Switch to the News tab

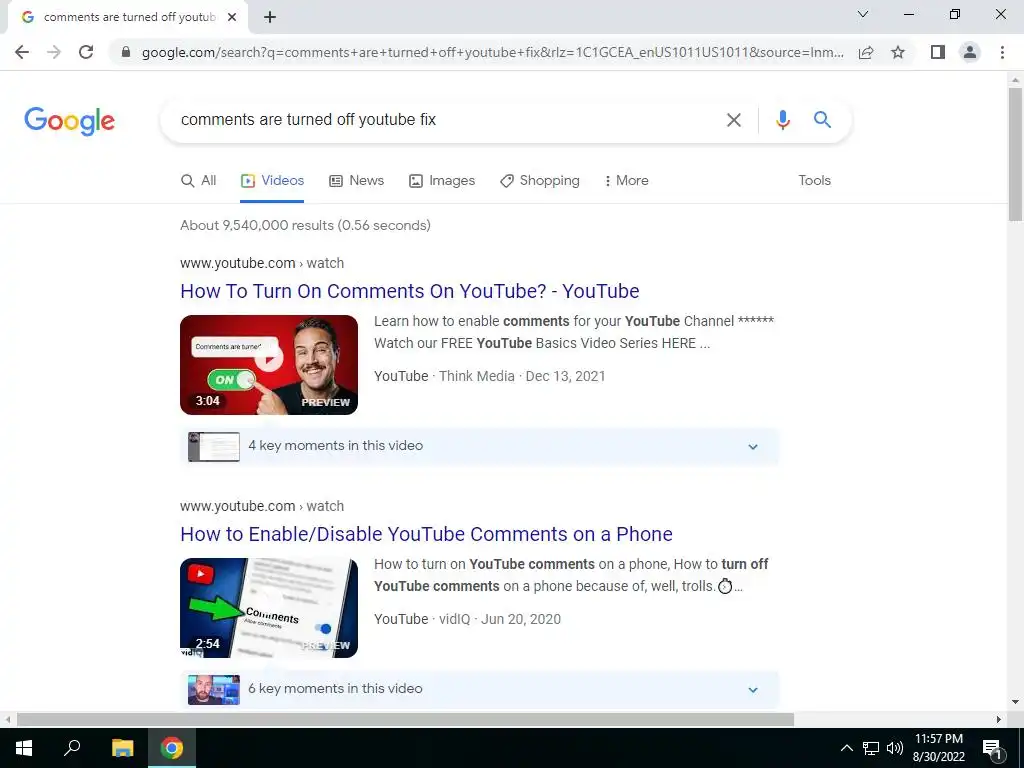357,181
